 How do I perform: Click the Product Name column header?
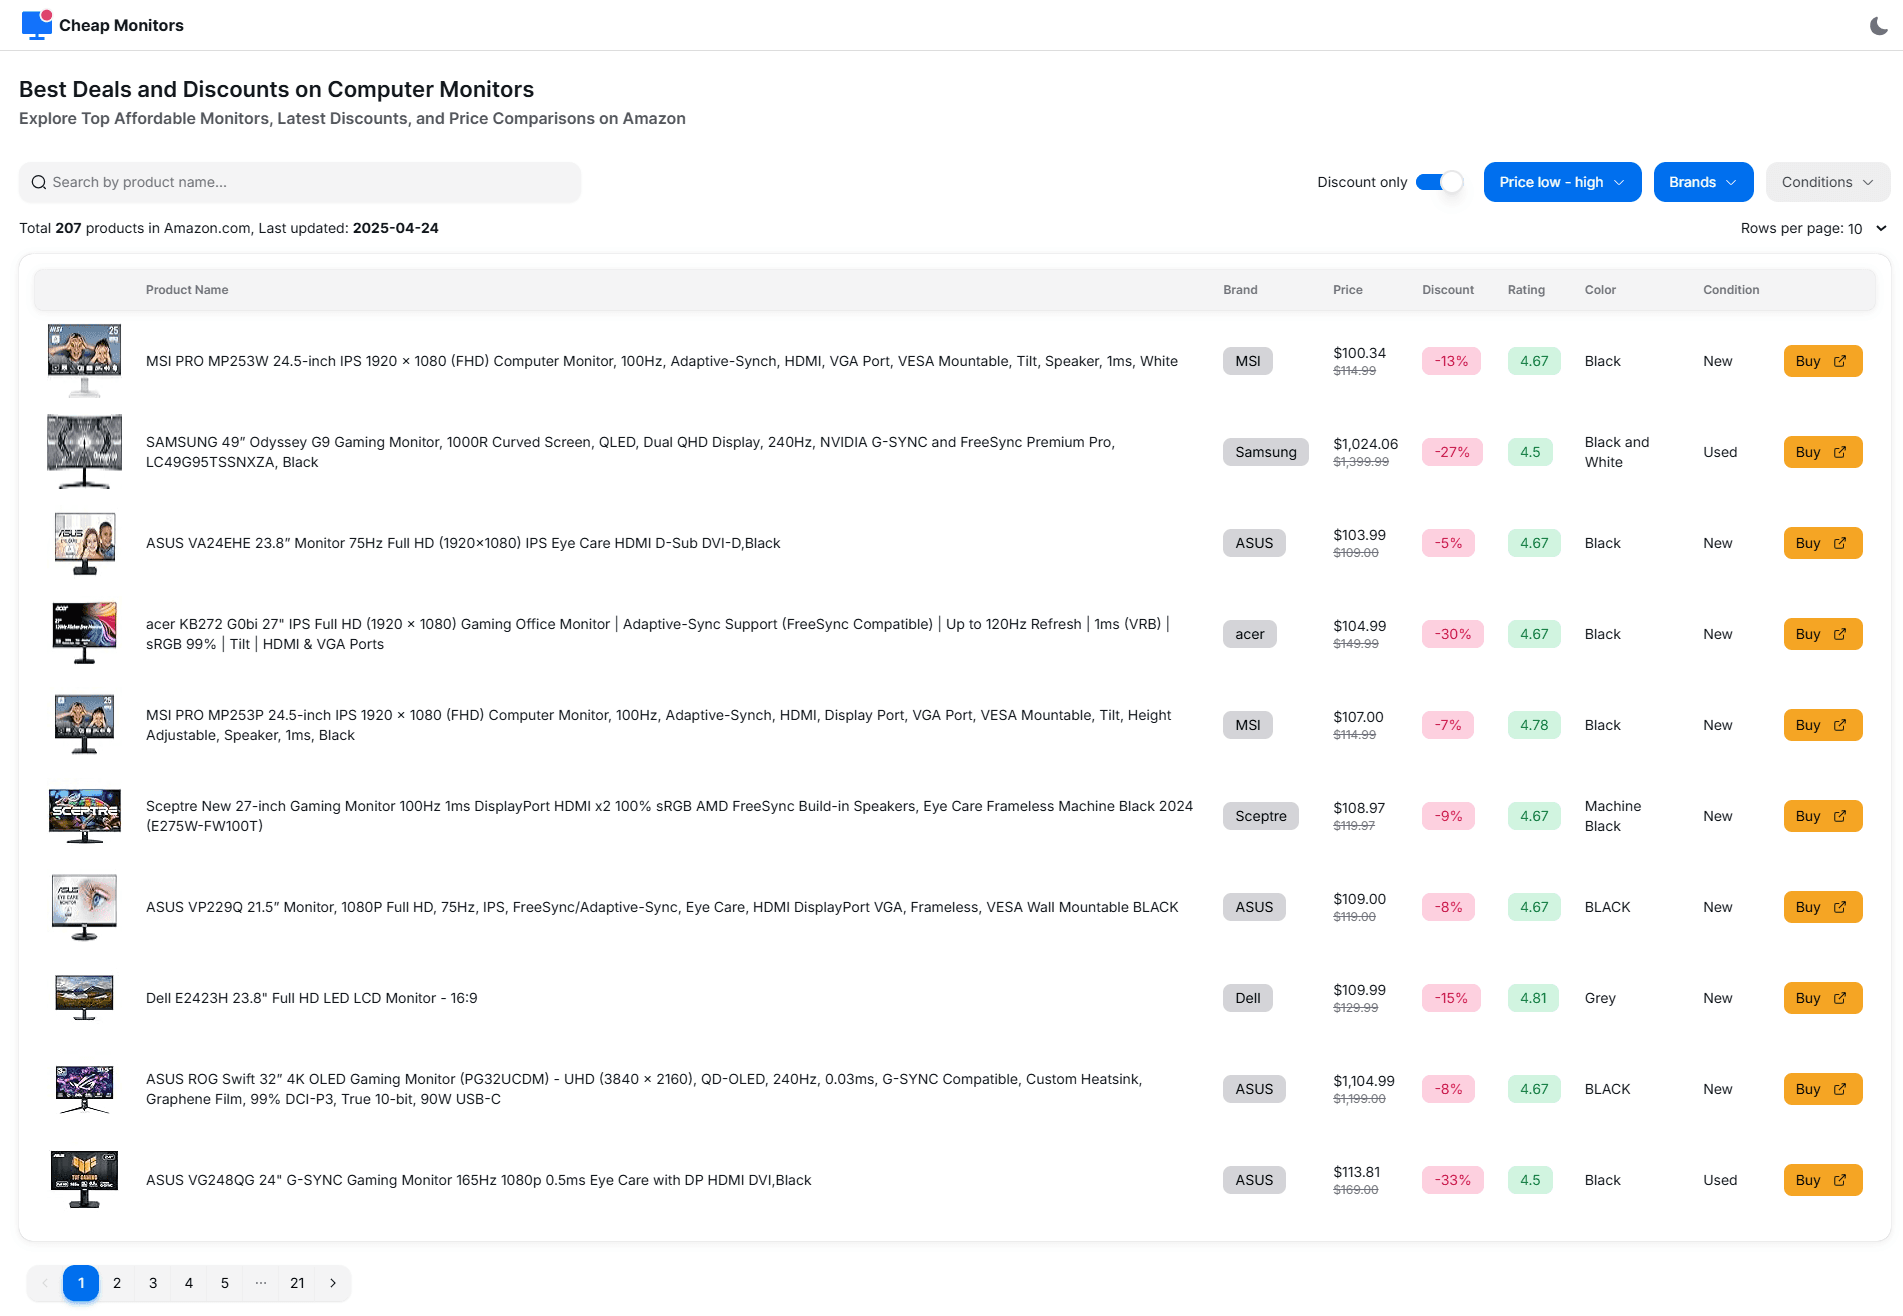point(187,290)
